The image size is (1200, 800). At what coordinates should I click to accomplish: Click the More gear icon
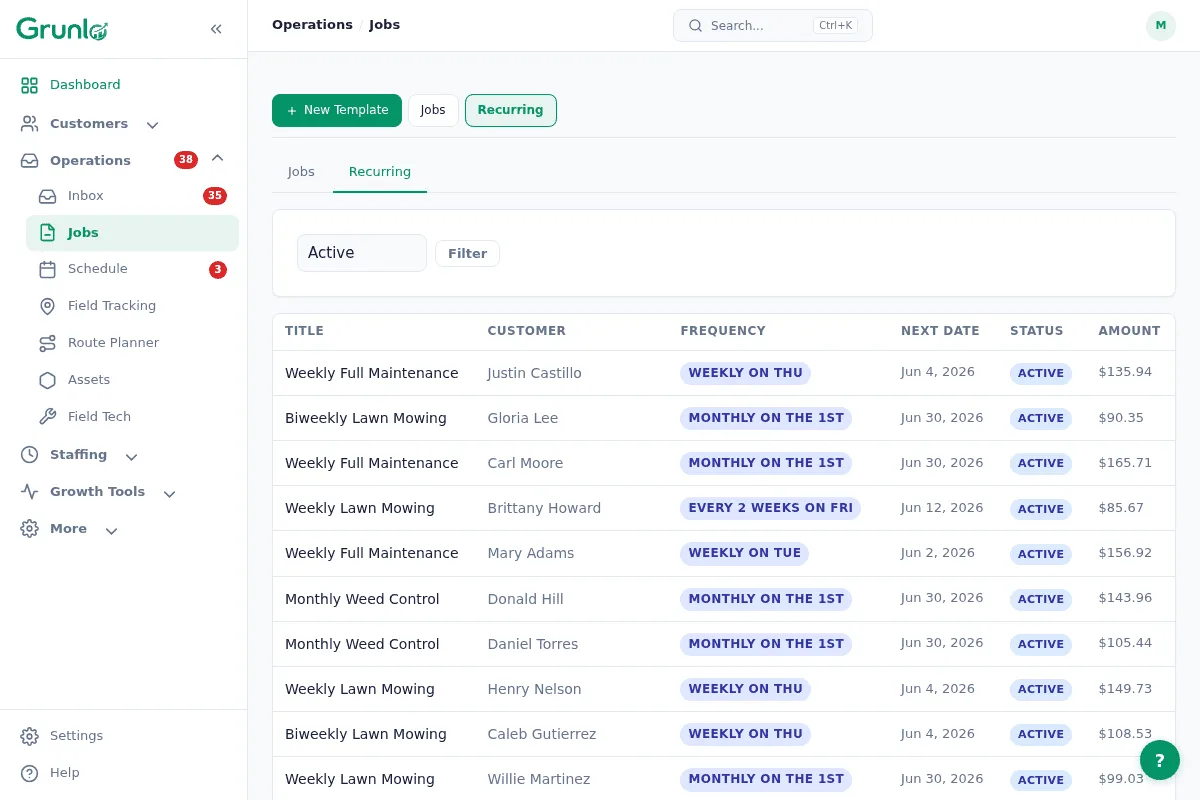click(30, 529)
